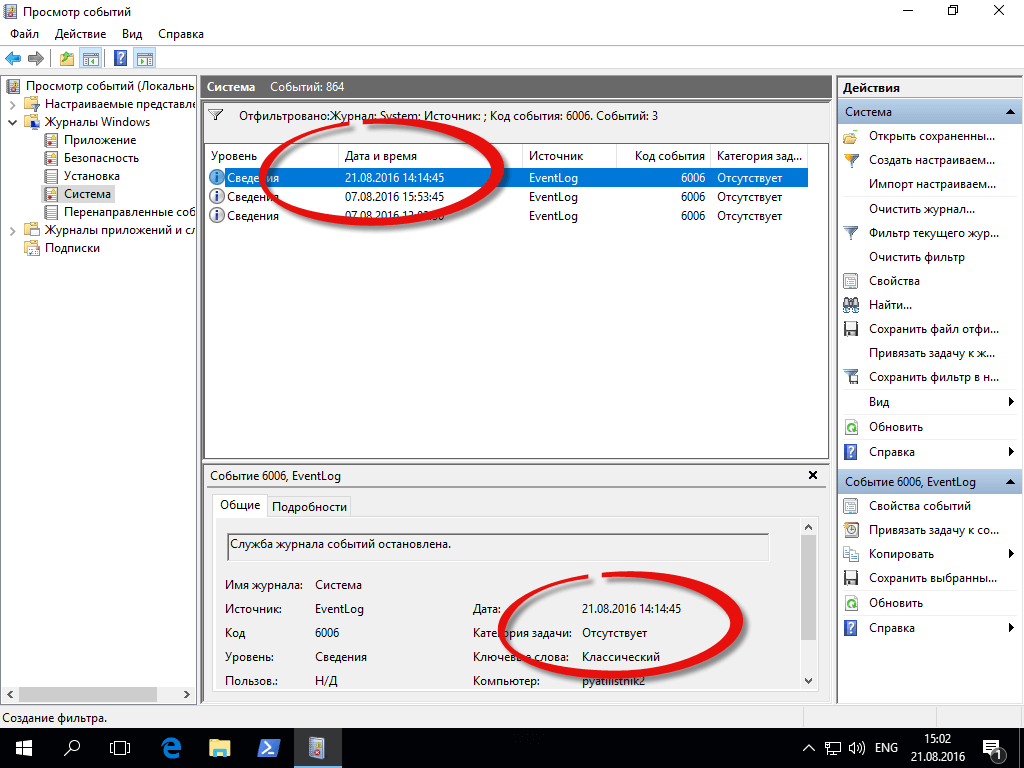Switch to the Подробности tab

click(309, 506)
